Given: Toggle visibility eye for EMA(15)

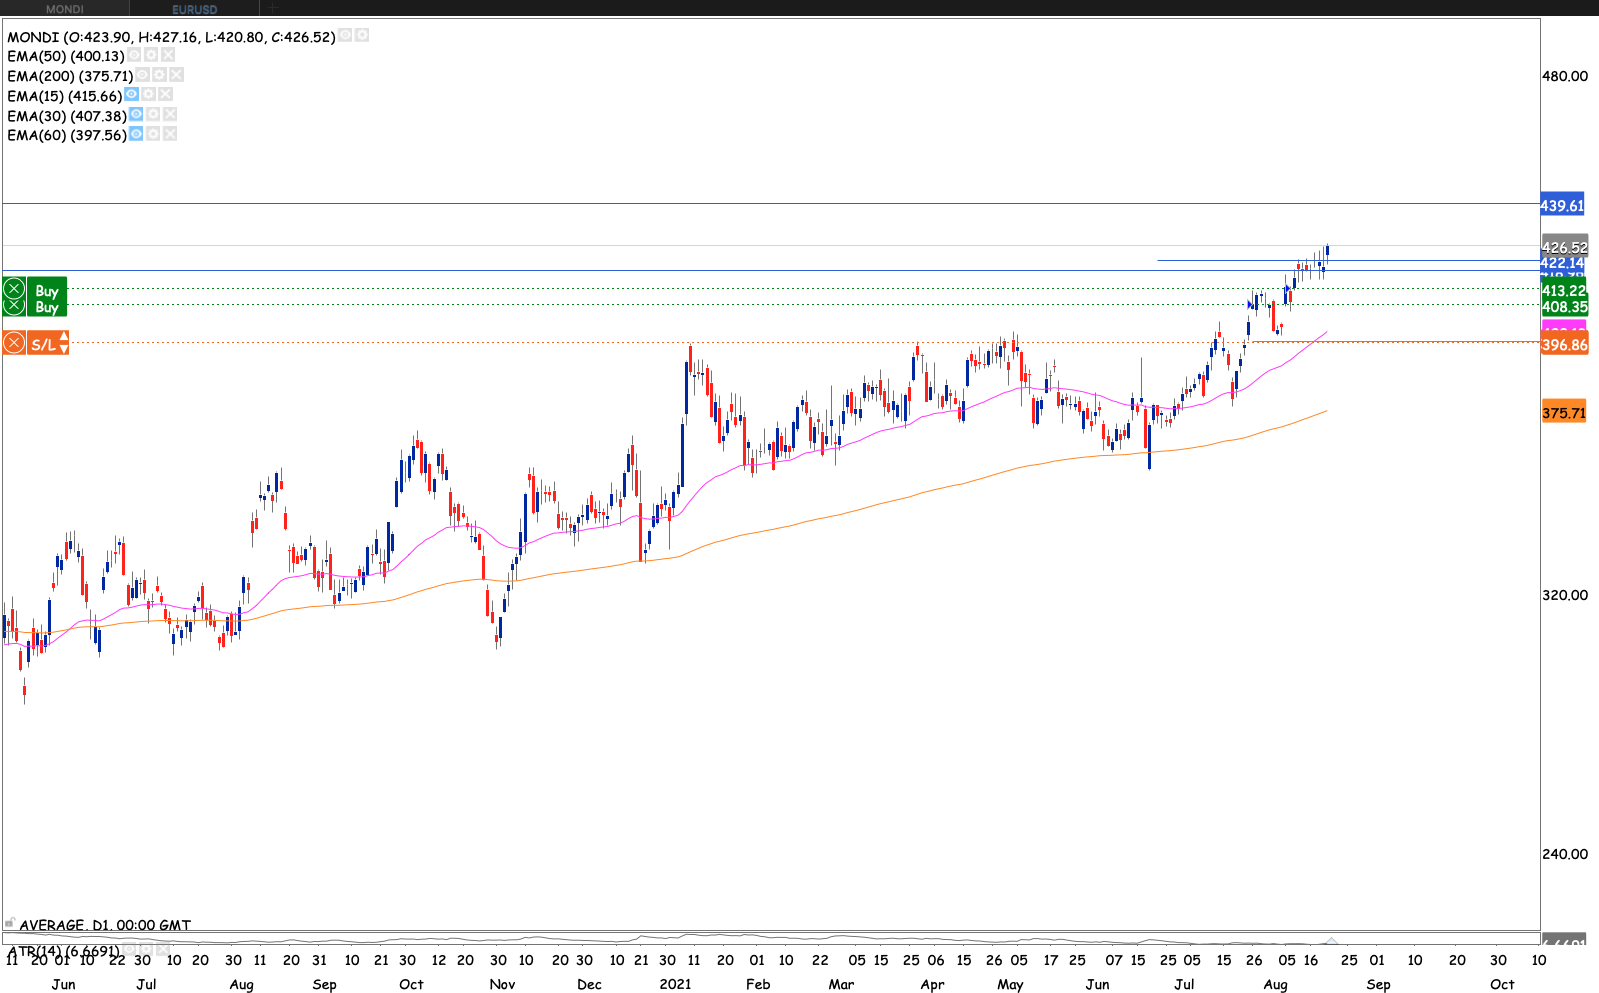Looking at the screenshot, I should [131, 95].
